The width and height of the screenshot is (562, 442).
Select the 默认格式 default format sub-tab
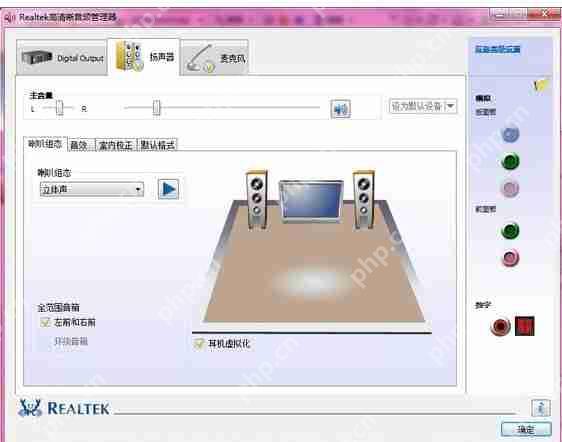[x=157, y=145]
